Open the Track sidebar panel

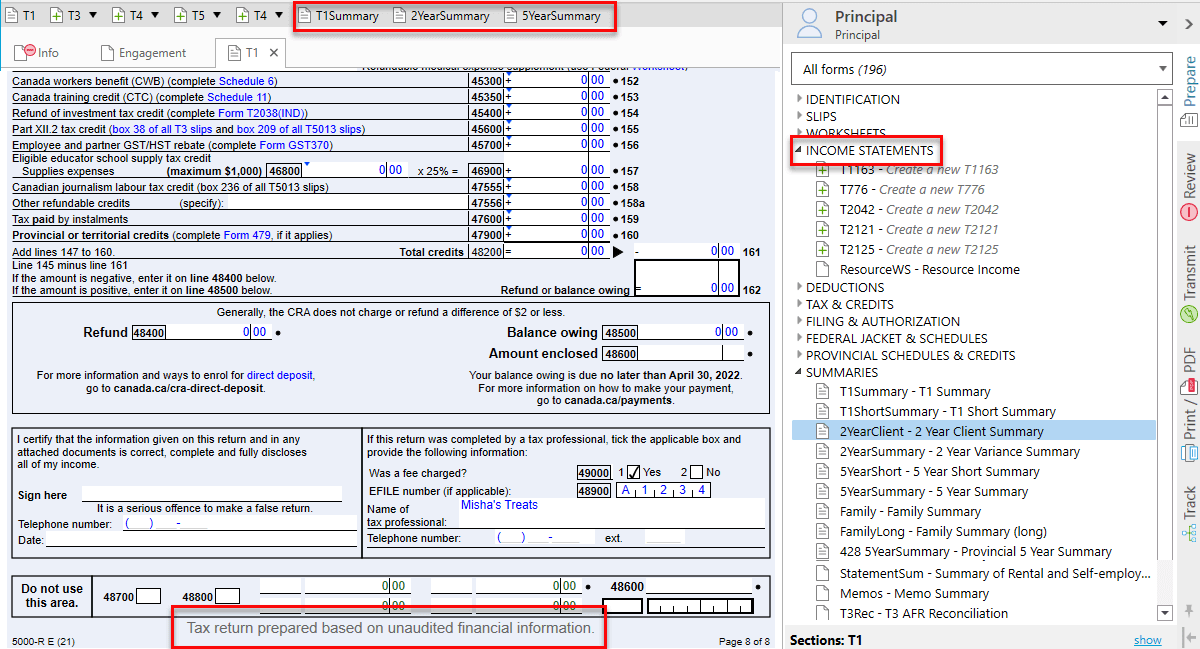tap(1189, 514)
